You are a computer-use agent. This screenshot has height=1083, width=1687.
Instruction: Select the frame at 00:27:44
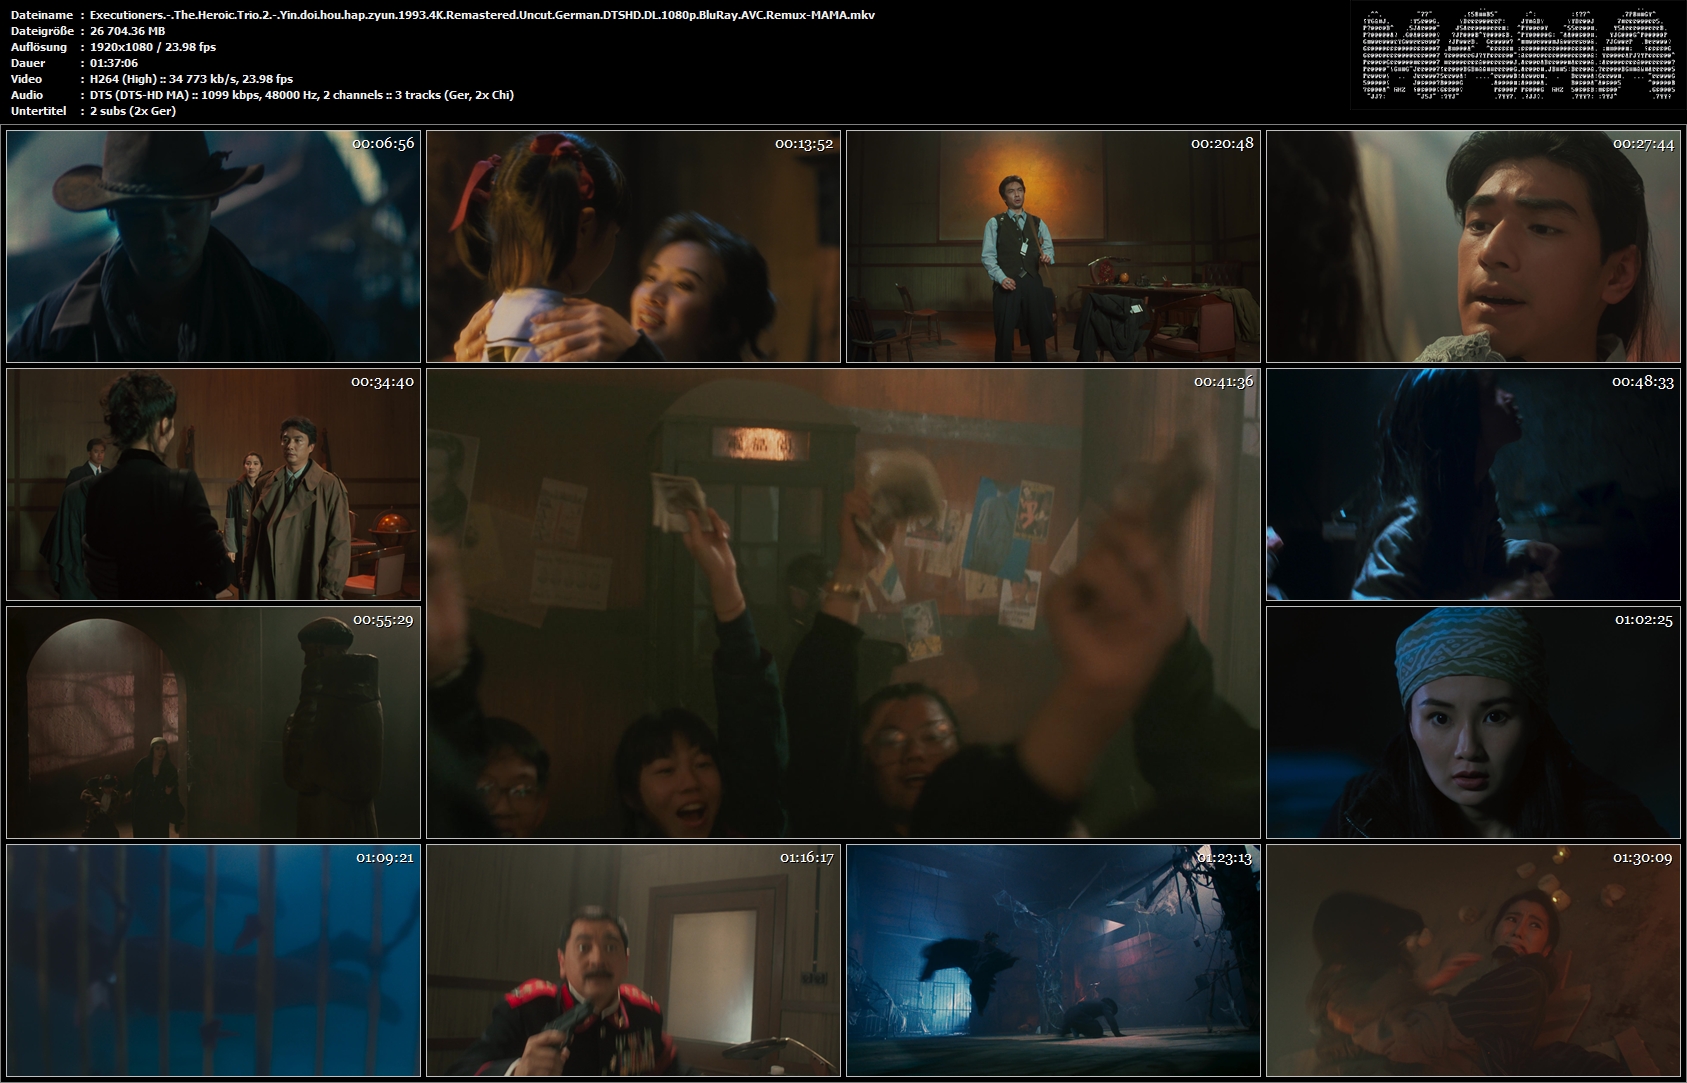(x=1473, y=246)
